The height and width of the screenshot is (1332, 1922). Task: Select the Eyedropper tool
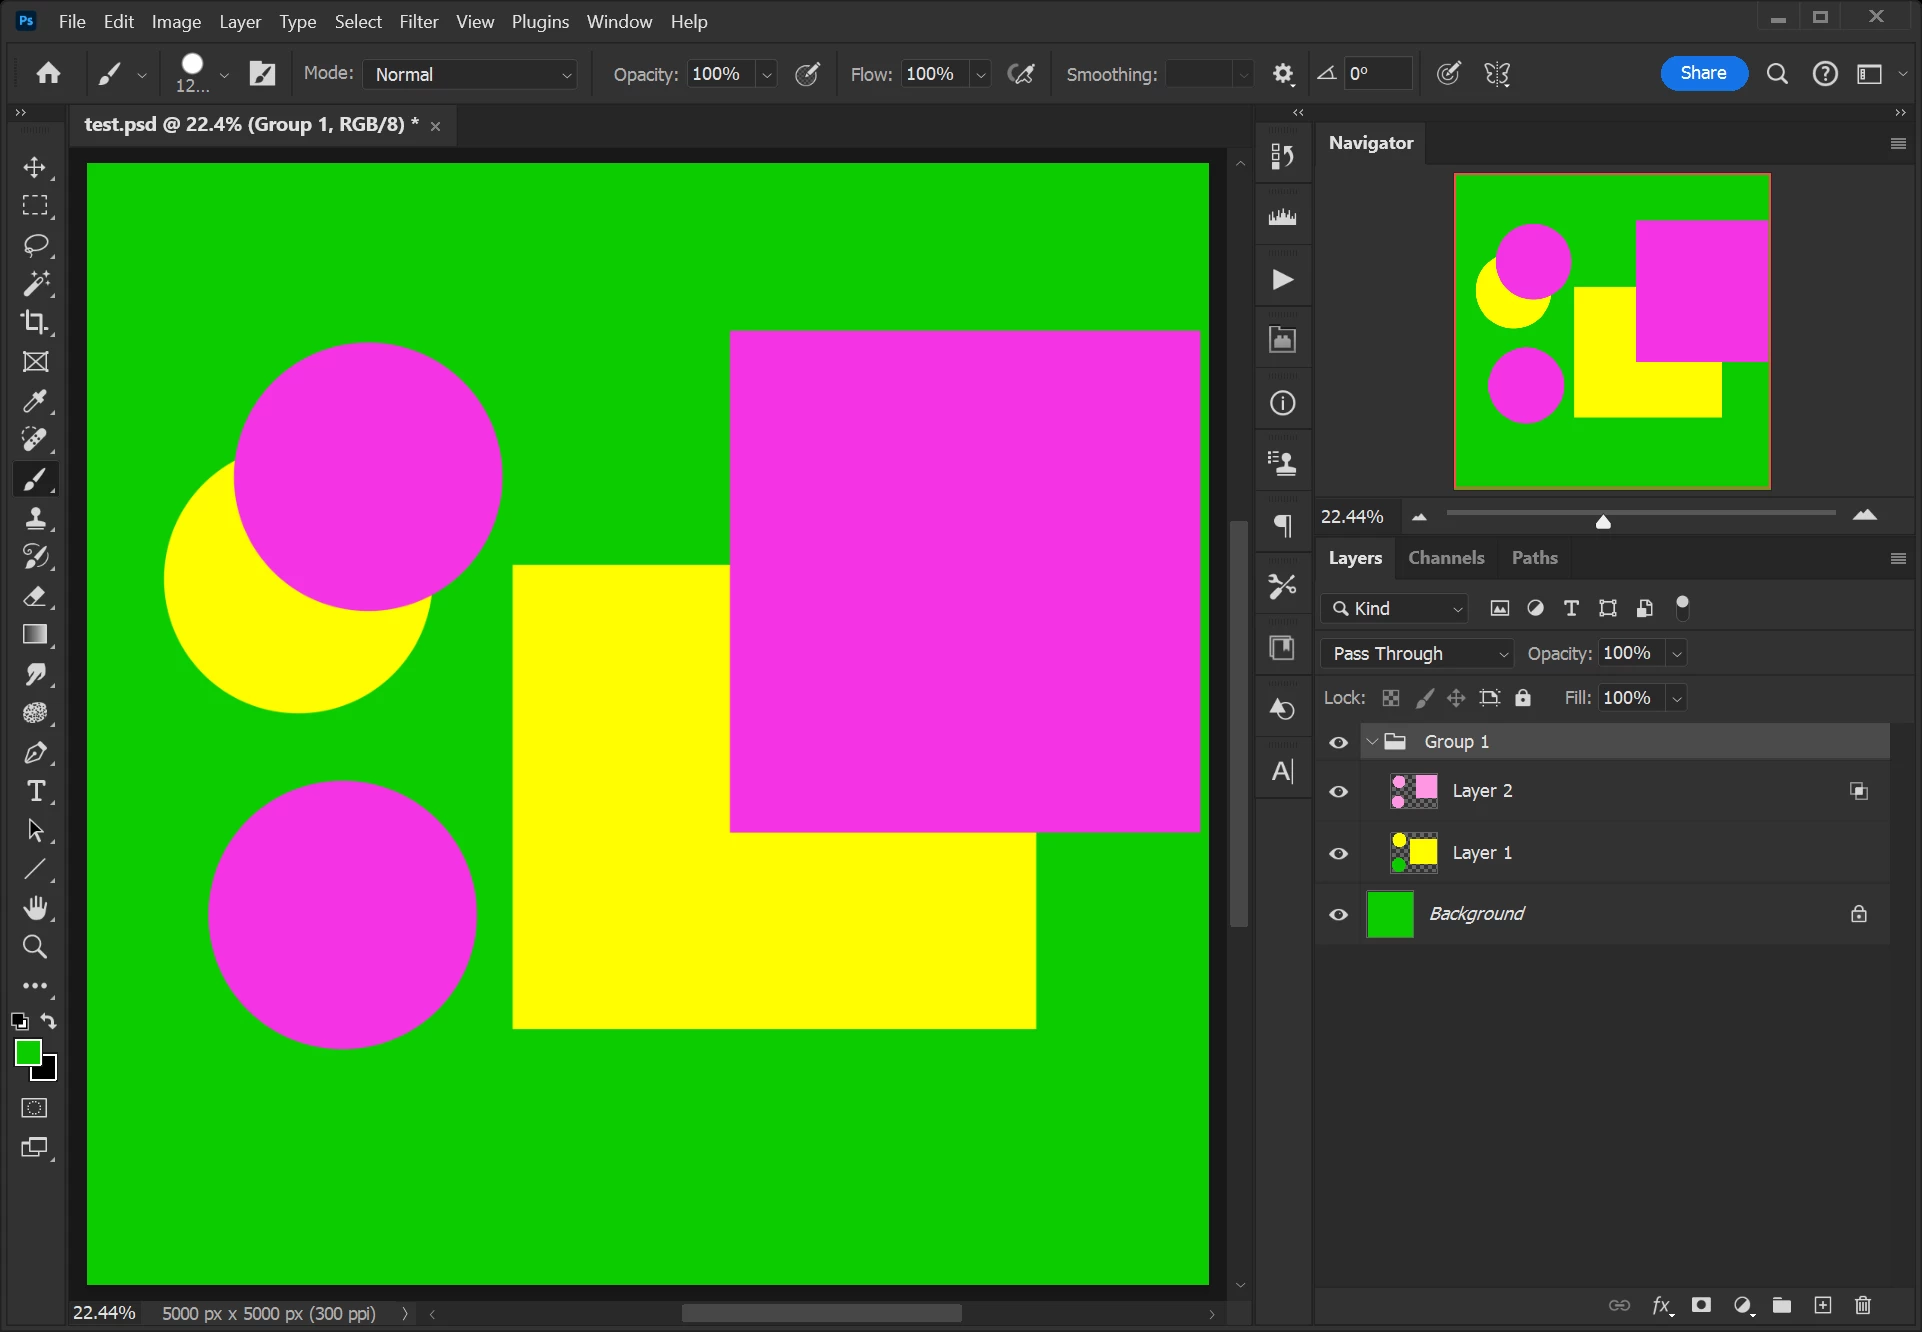point(35,401)
